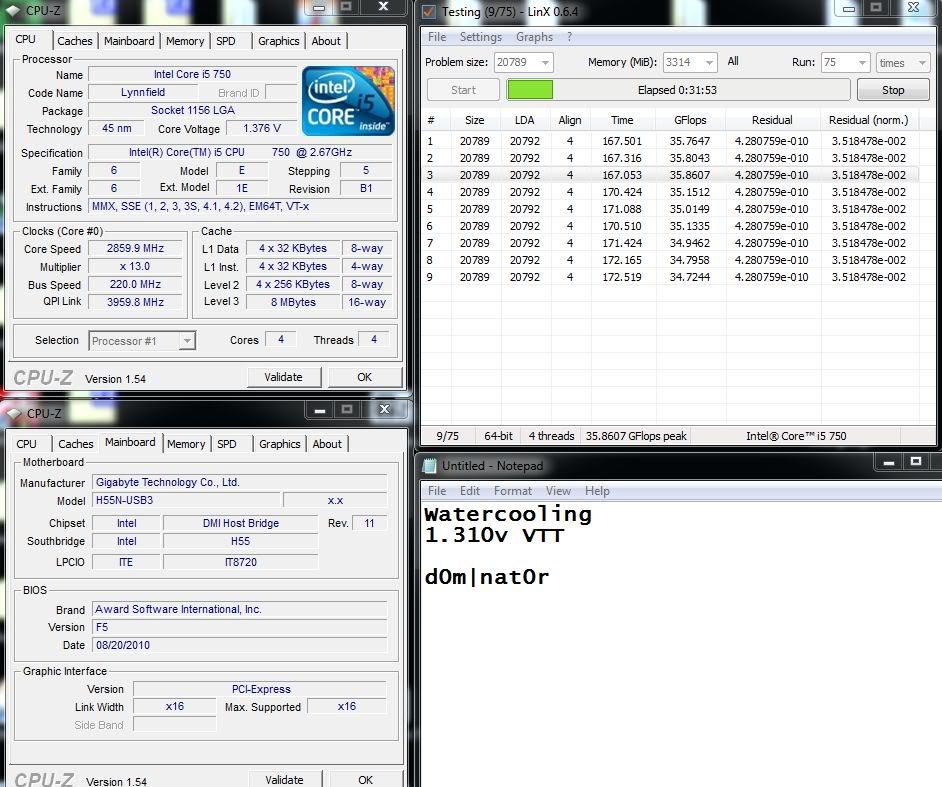The width and height of the screenshot is (942, 787).
Task: Open About tab in the CPU-Z processor window
Action: click(x=326, y=41)
